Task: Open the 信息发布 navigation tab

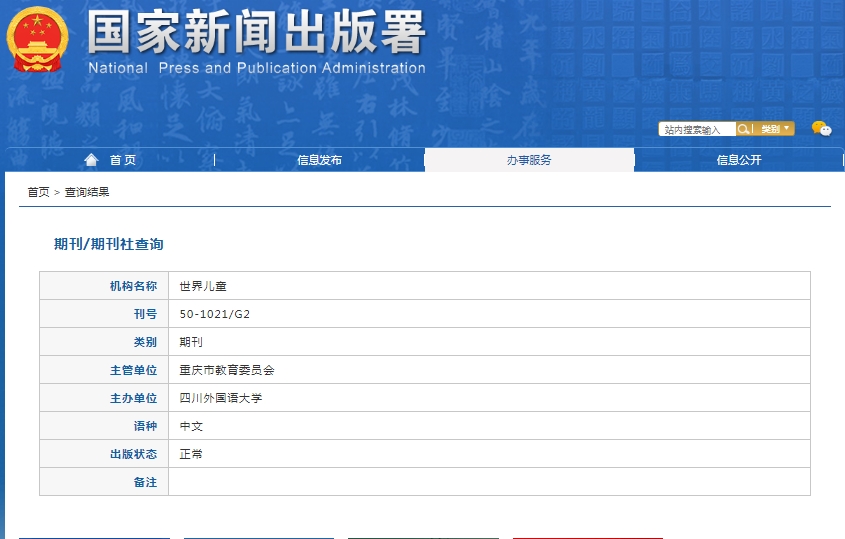Action: pos(319,160)
